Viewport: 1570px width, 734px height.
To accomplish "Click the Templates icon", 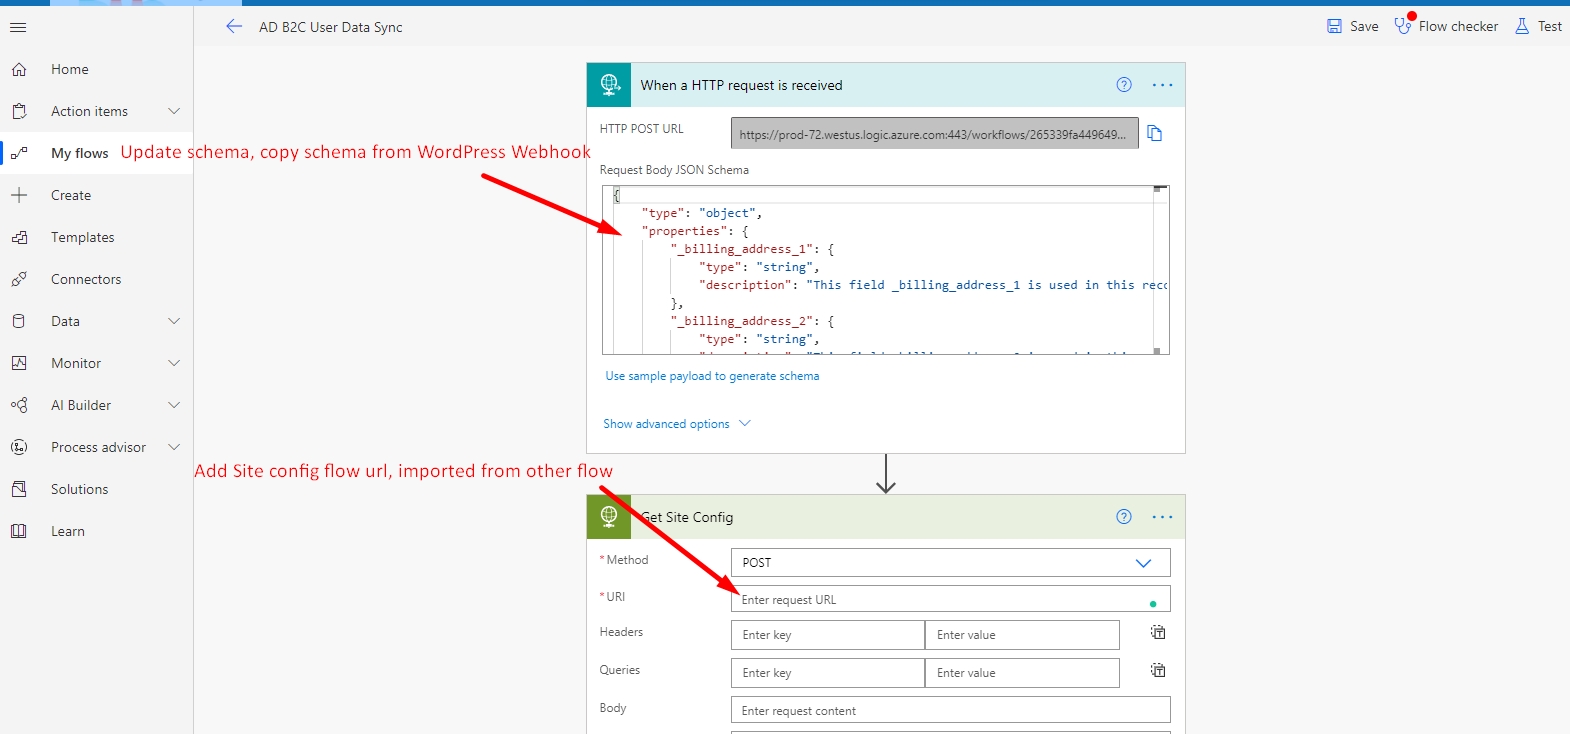I will click(19, 237).
